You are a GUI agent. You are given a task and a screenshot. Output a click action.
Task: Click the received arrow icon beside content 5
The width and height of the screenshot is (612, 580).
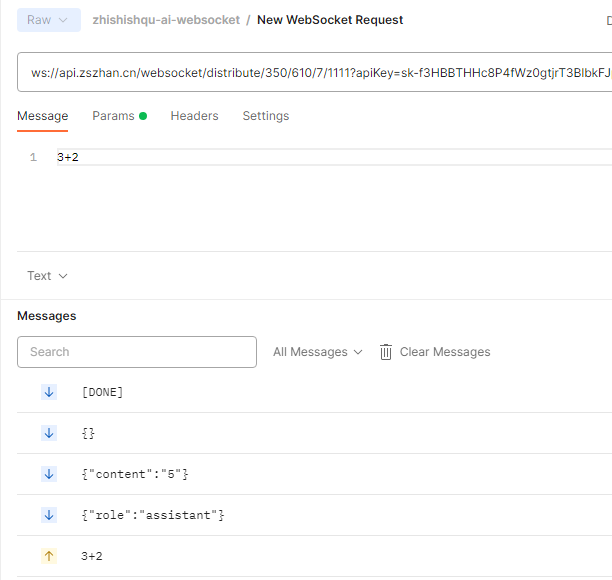49,474
